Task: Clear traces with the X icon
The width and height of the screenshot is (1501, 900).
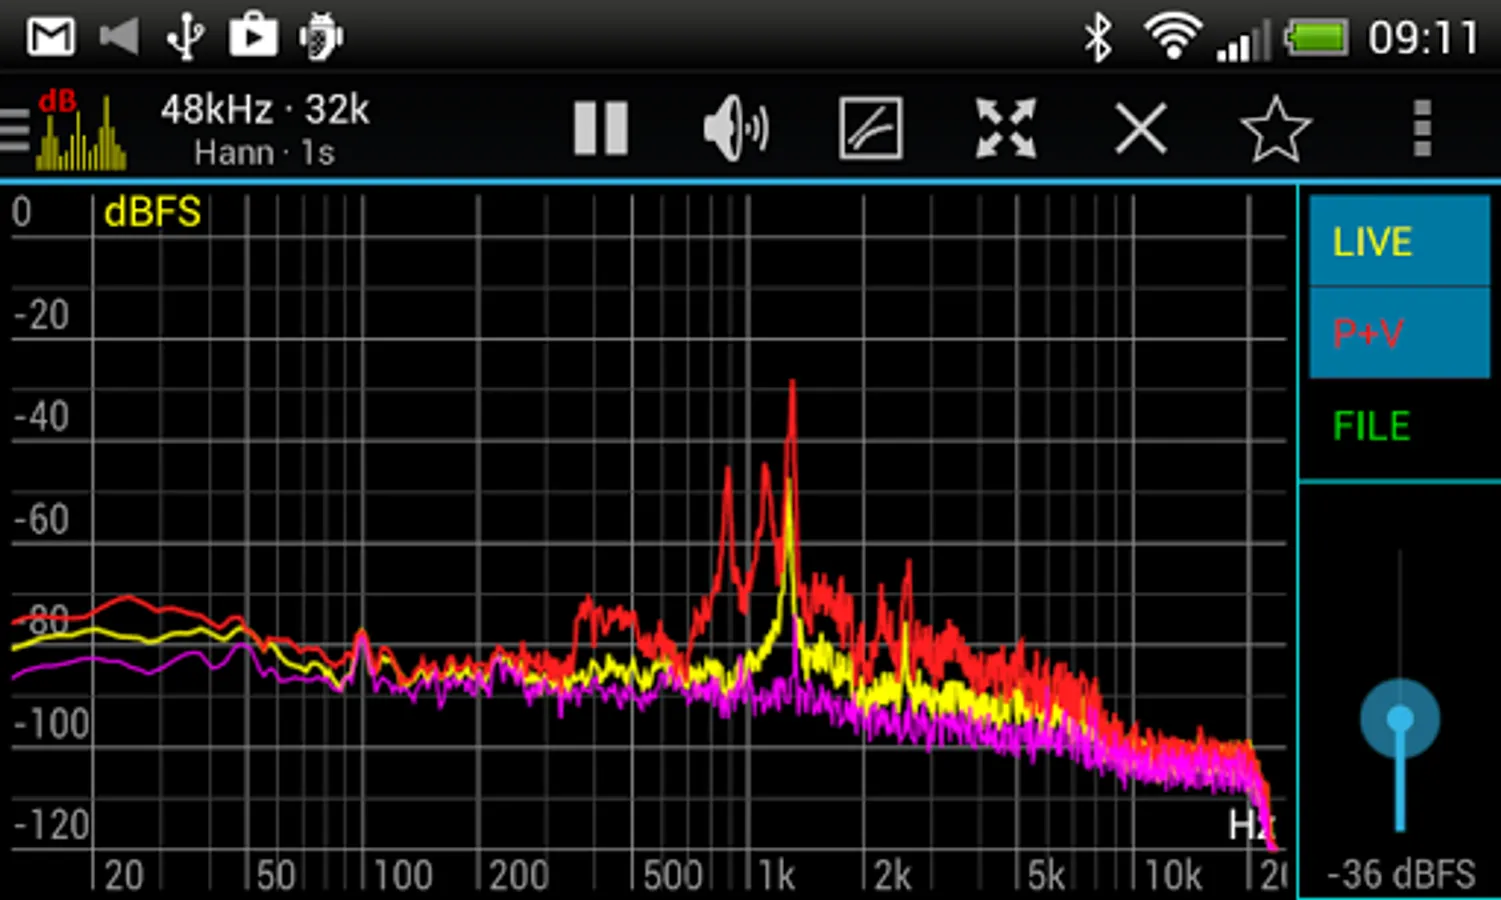Action: 1141,129
